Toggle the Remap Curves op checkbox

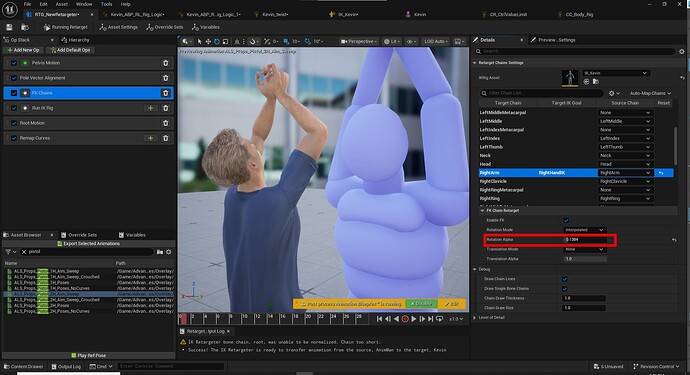(x=14, y=138)
